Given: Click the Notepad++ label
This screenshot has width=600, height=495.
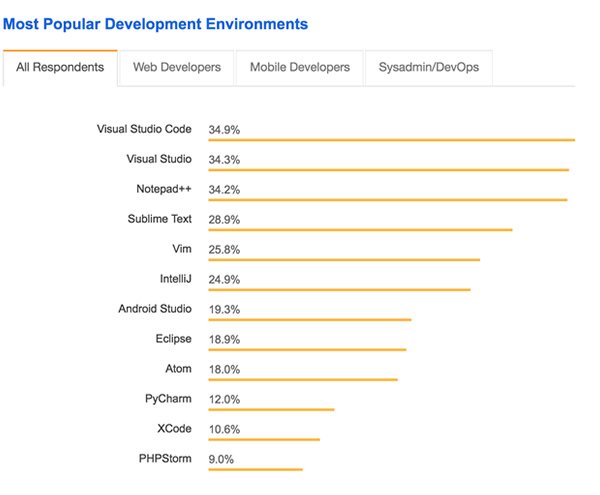Looking at the screenshot, I should 163,189.
